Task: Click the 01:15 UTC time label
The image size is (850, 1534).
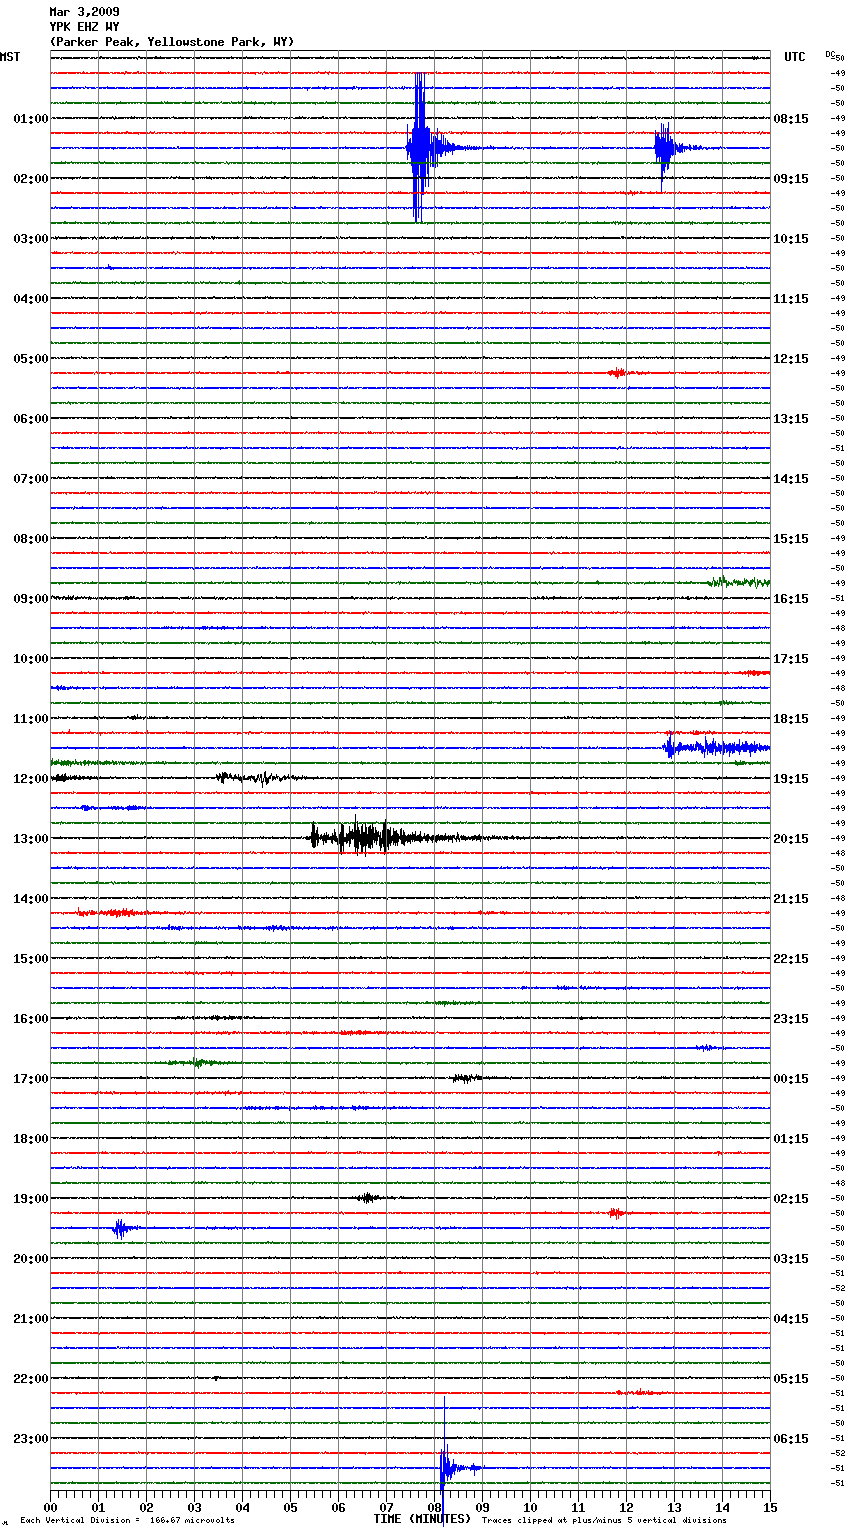Action: click(791, 1139)
